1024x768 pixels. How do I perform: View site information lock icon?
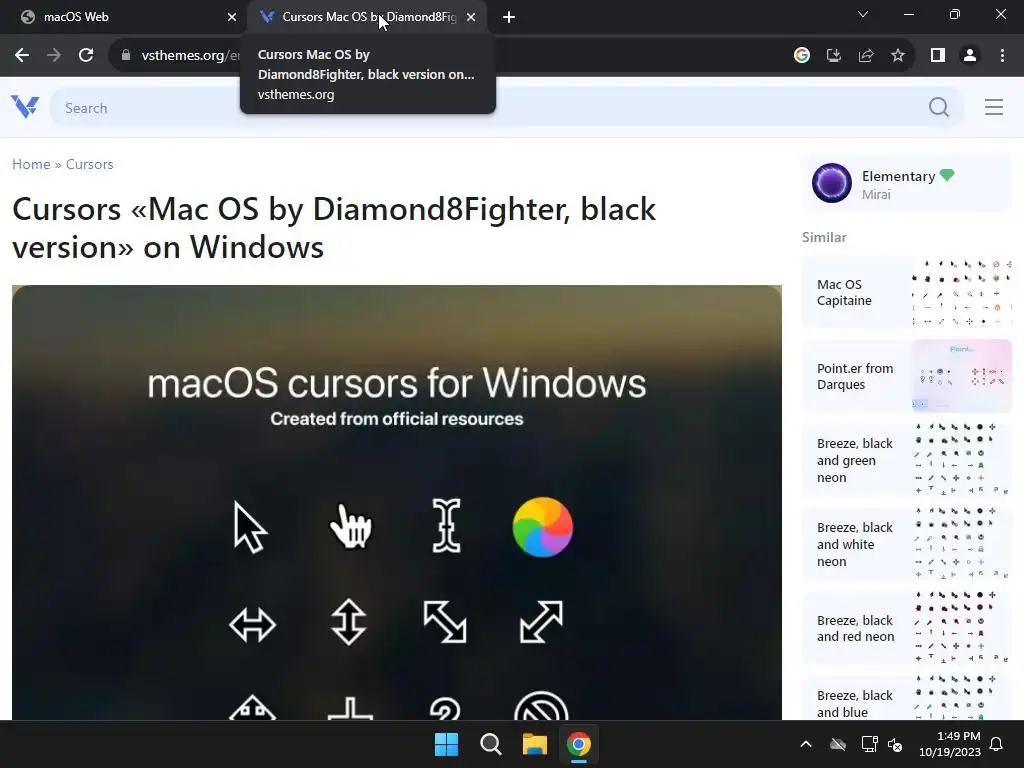125,56
